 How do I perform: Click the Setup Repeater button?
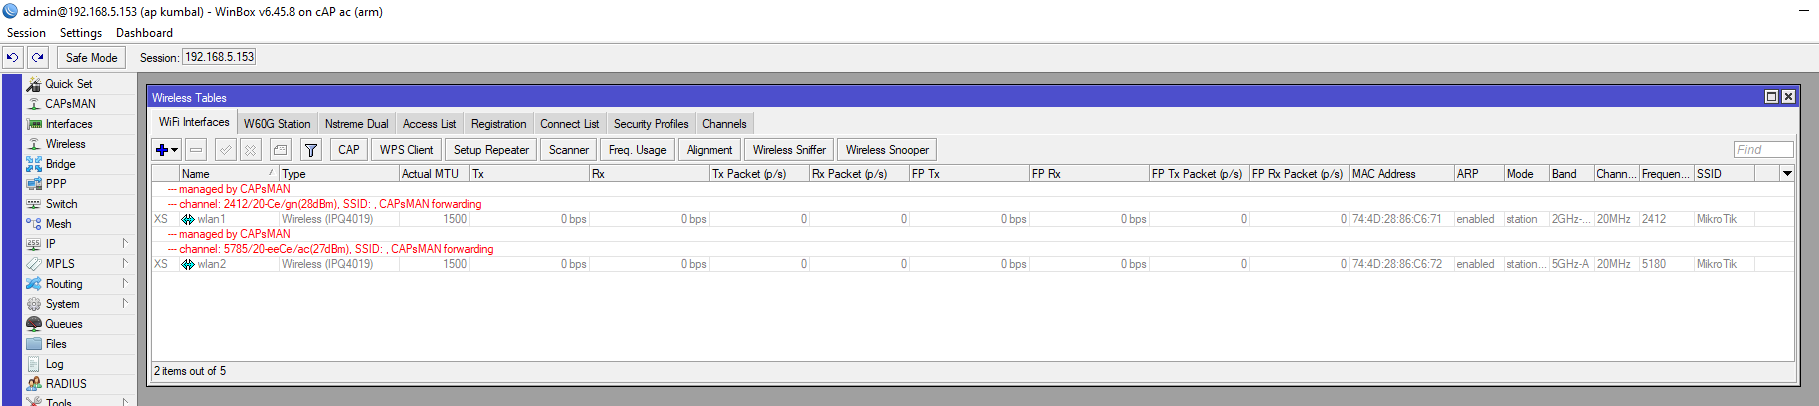pyautogui.click(x=491, y=150)
